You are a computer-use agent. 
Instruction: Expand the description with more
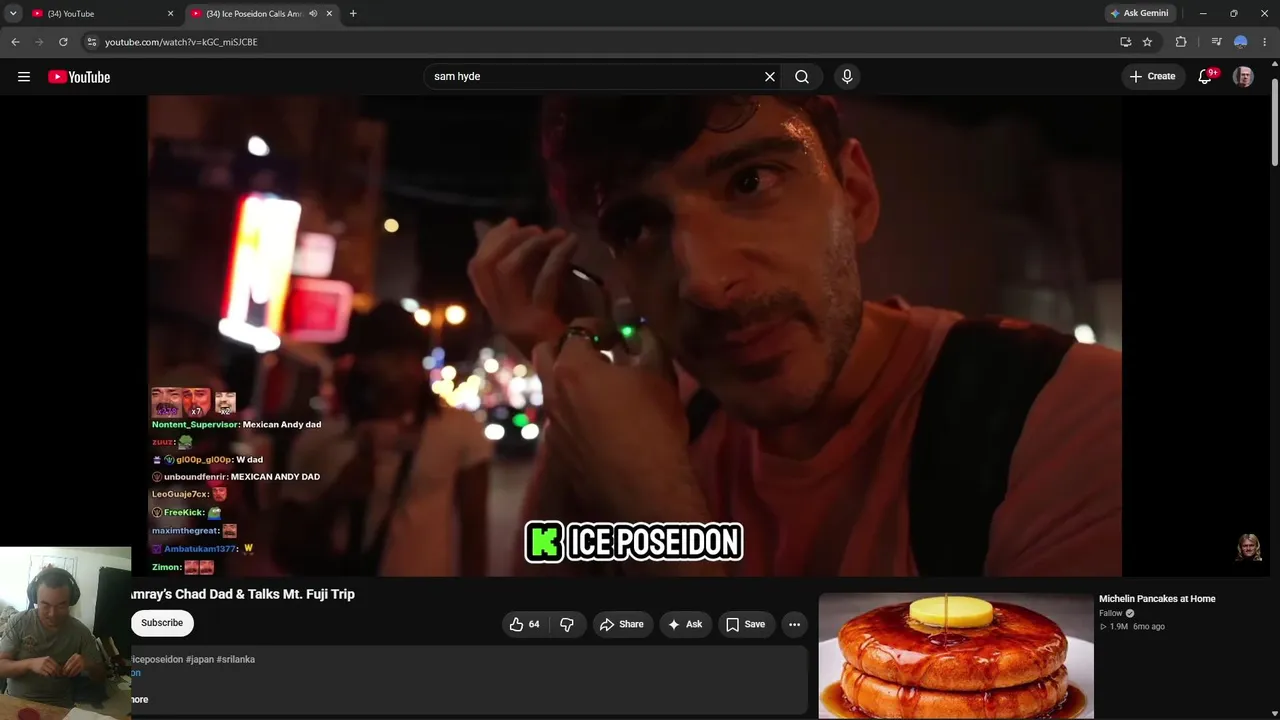(x=139, y=699)
